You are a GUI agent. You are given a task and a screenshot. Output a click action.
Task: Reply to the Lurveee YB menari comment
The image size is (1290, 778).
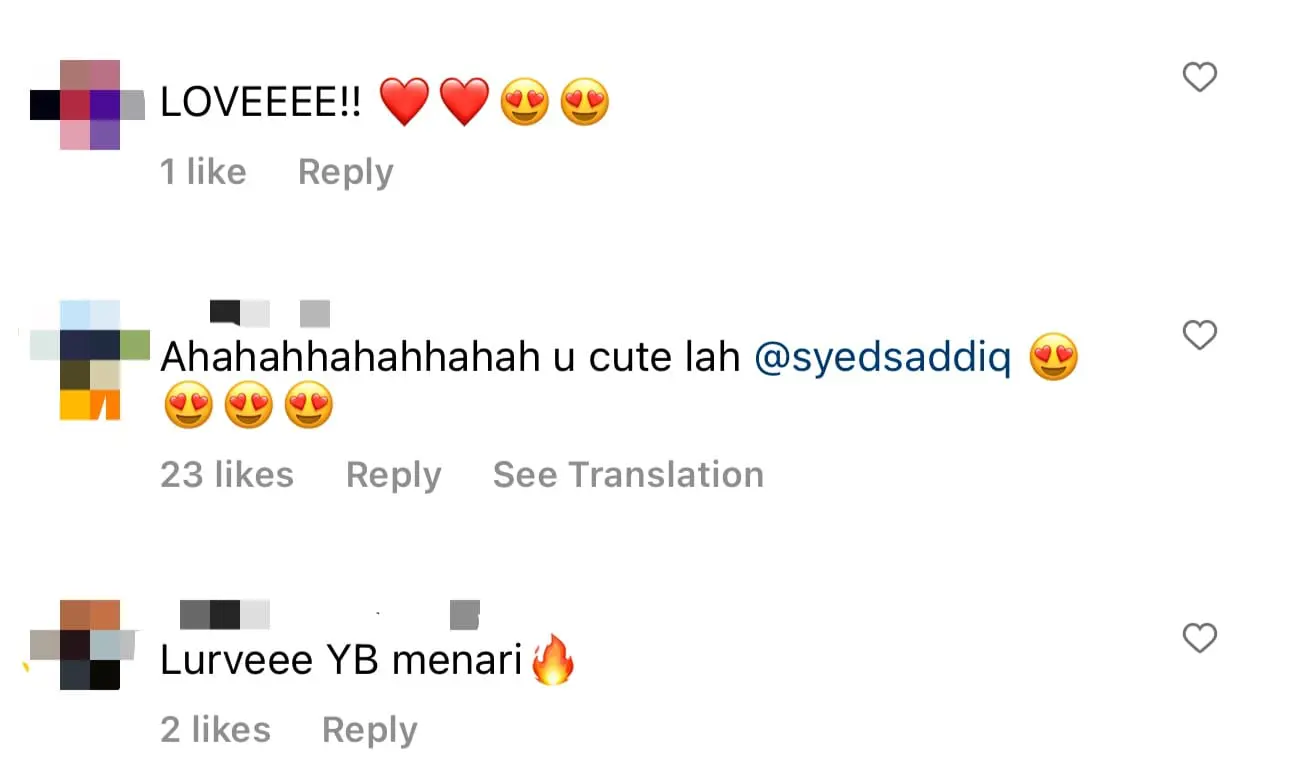click(369, 729)
